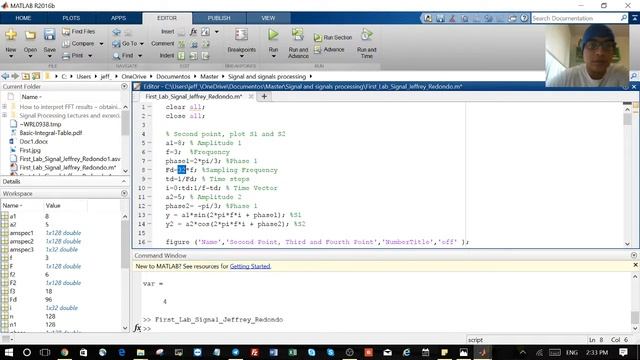Select variable Fd in Workspace
This screenshot has height=360, width=640.
pyautogui.click(x=13, y=299)
